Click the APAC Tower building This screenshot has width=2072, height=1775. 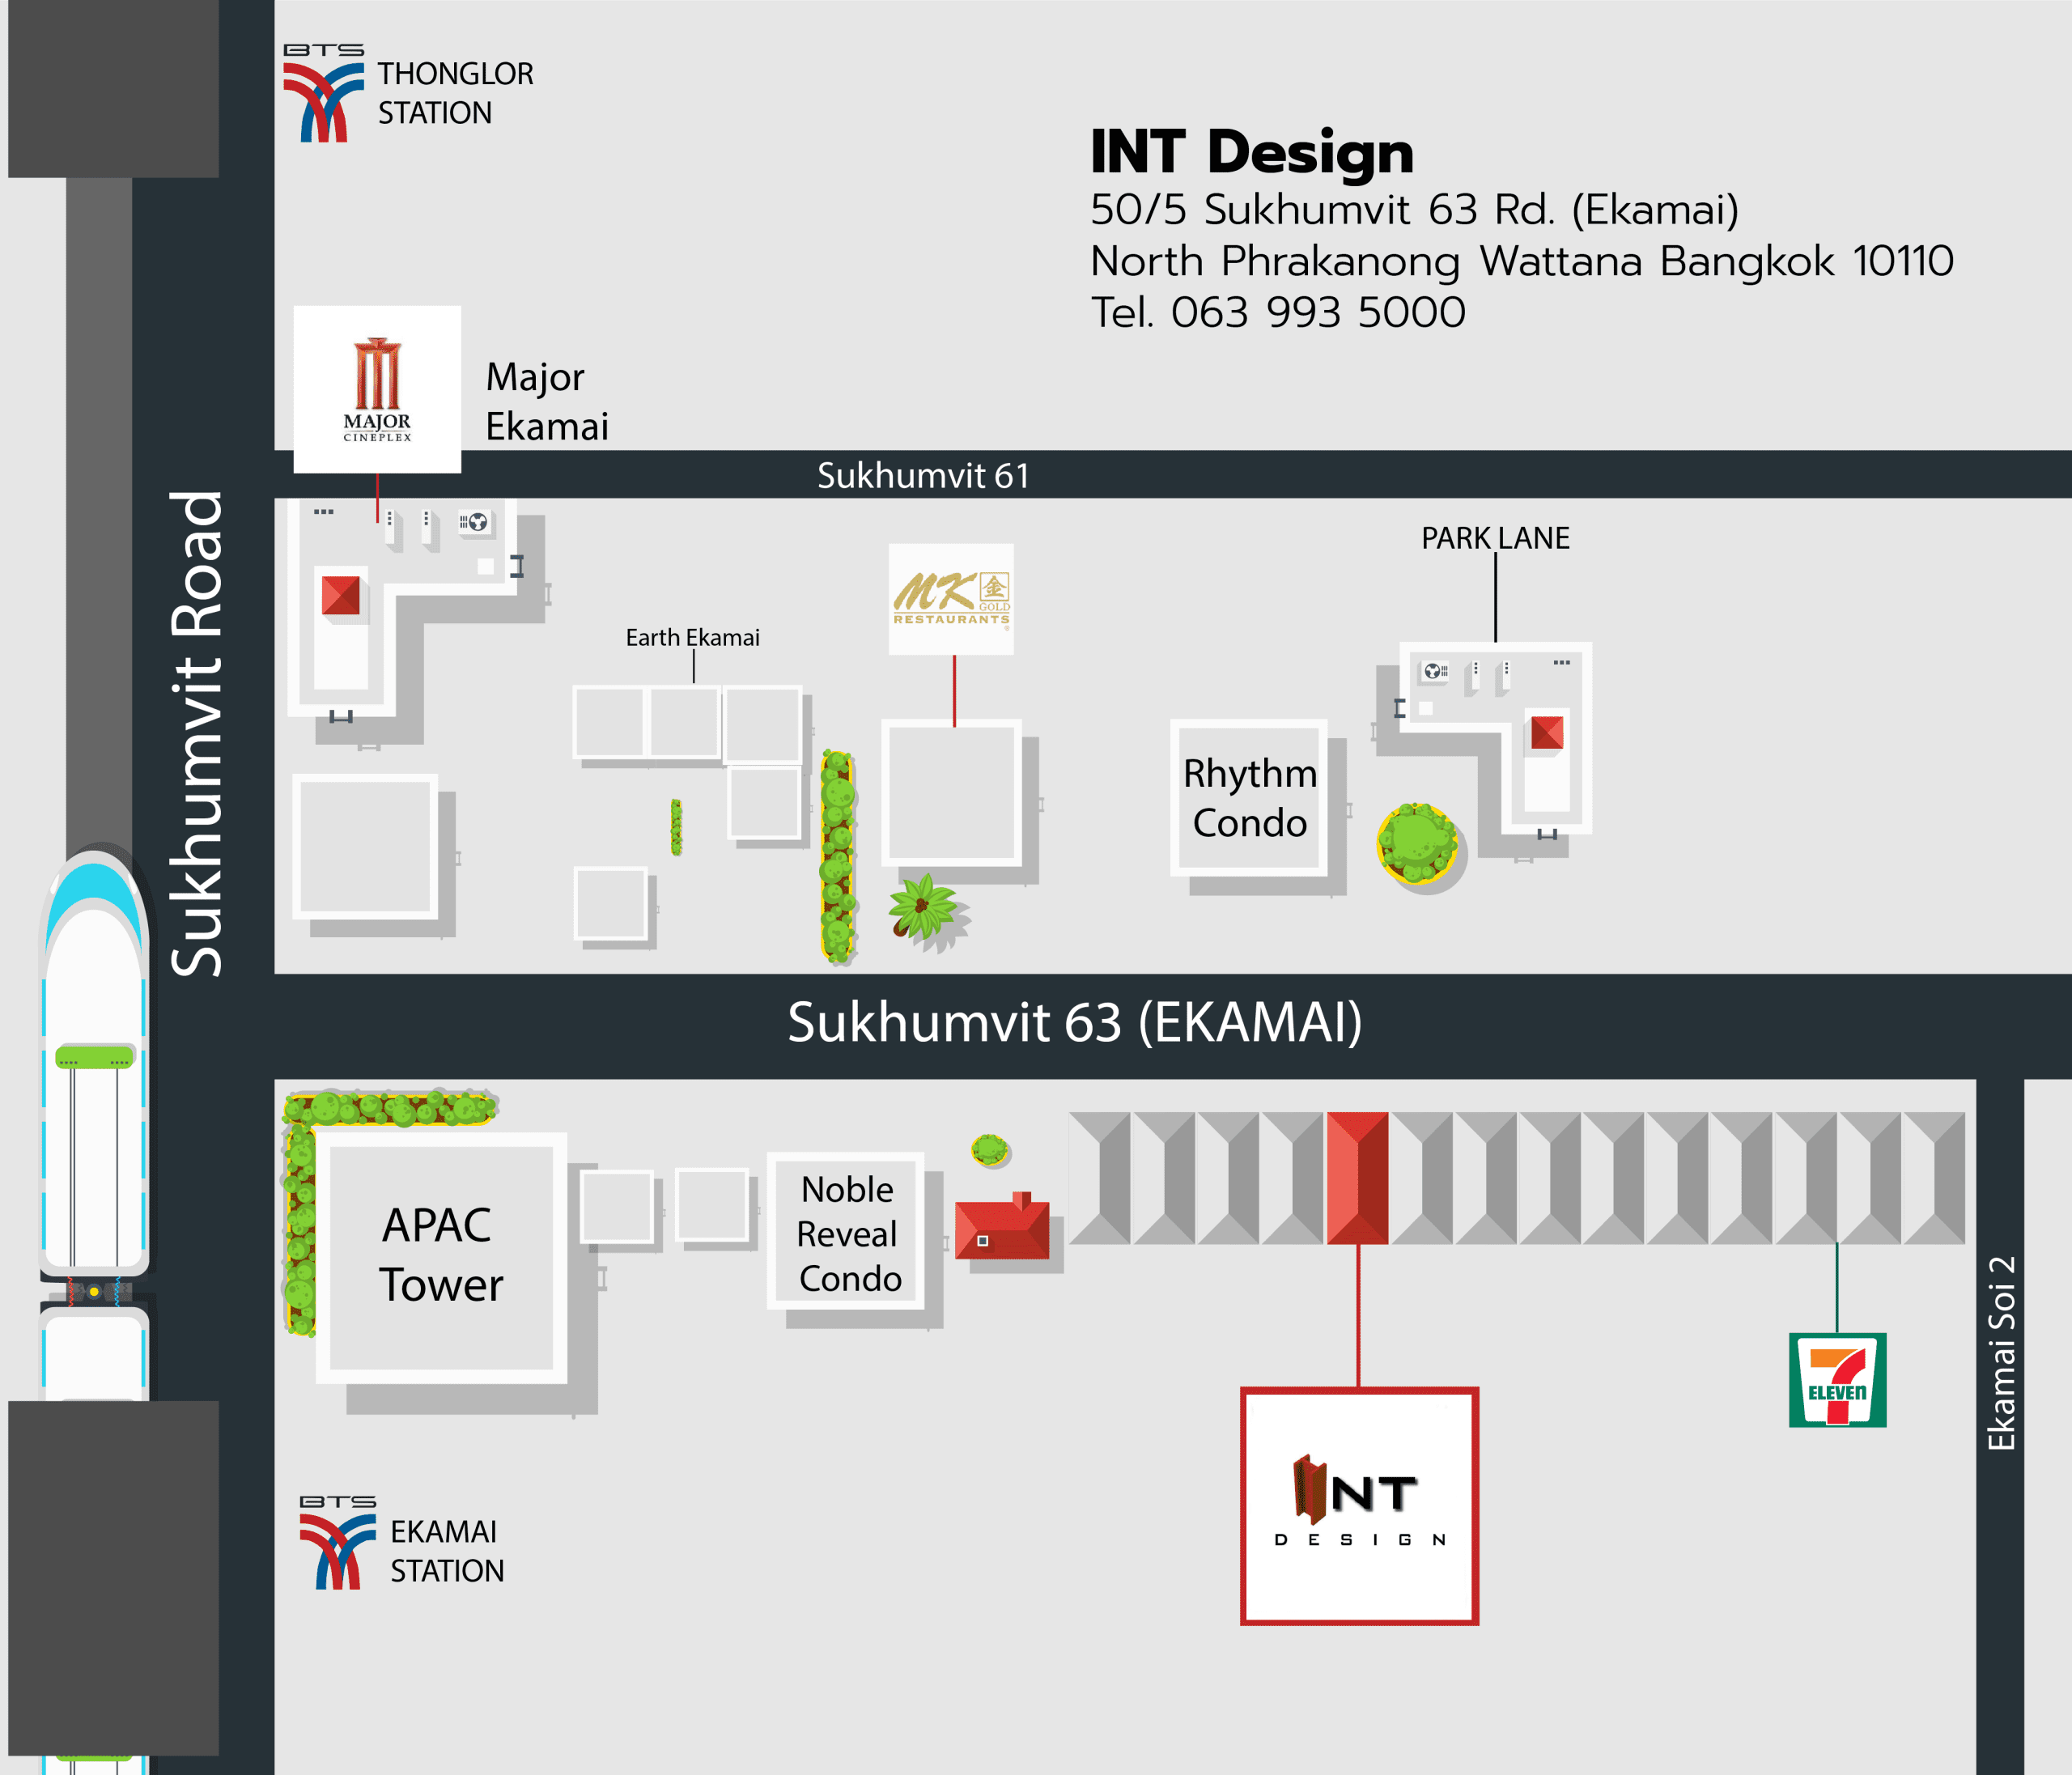(441, 1257)
